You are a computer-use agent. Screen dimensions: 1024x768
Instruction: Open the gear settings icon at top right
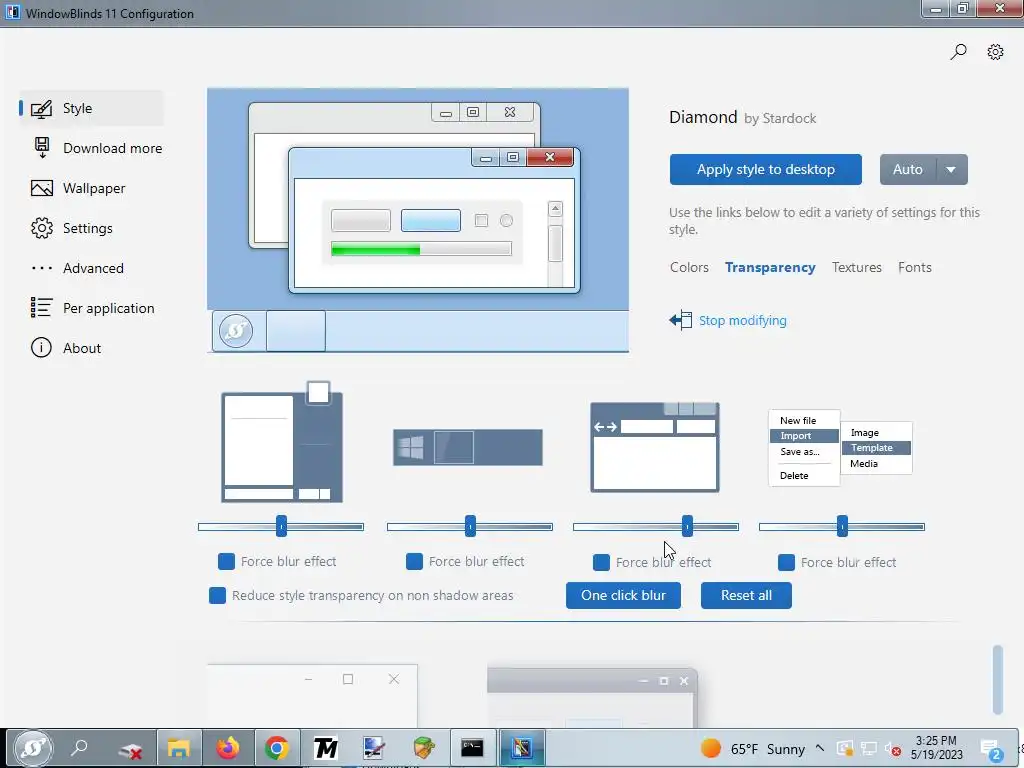pos(995,52)
